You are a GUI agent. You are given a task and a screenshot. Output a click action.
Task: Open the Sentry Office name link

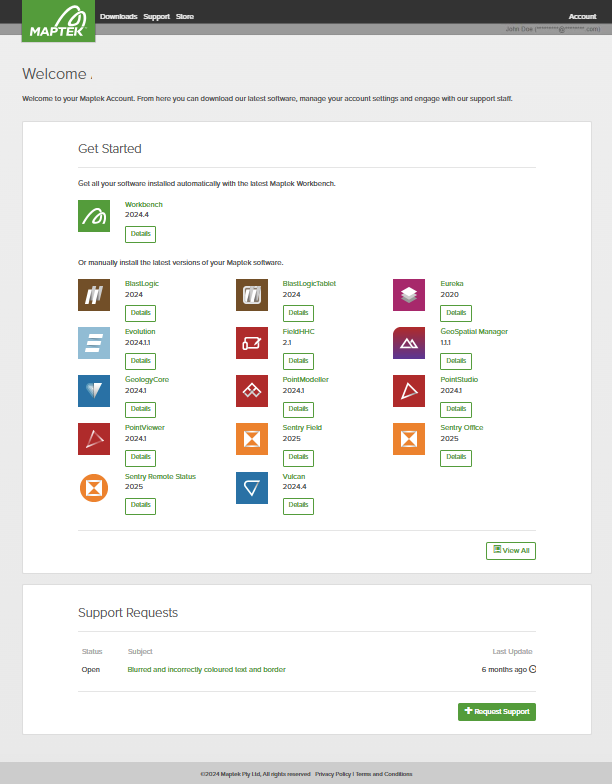point(462,428)
